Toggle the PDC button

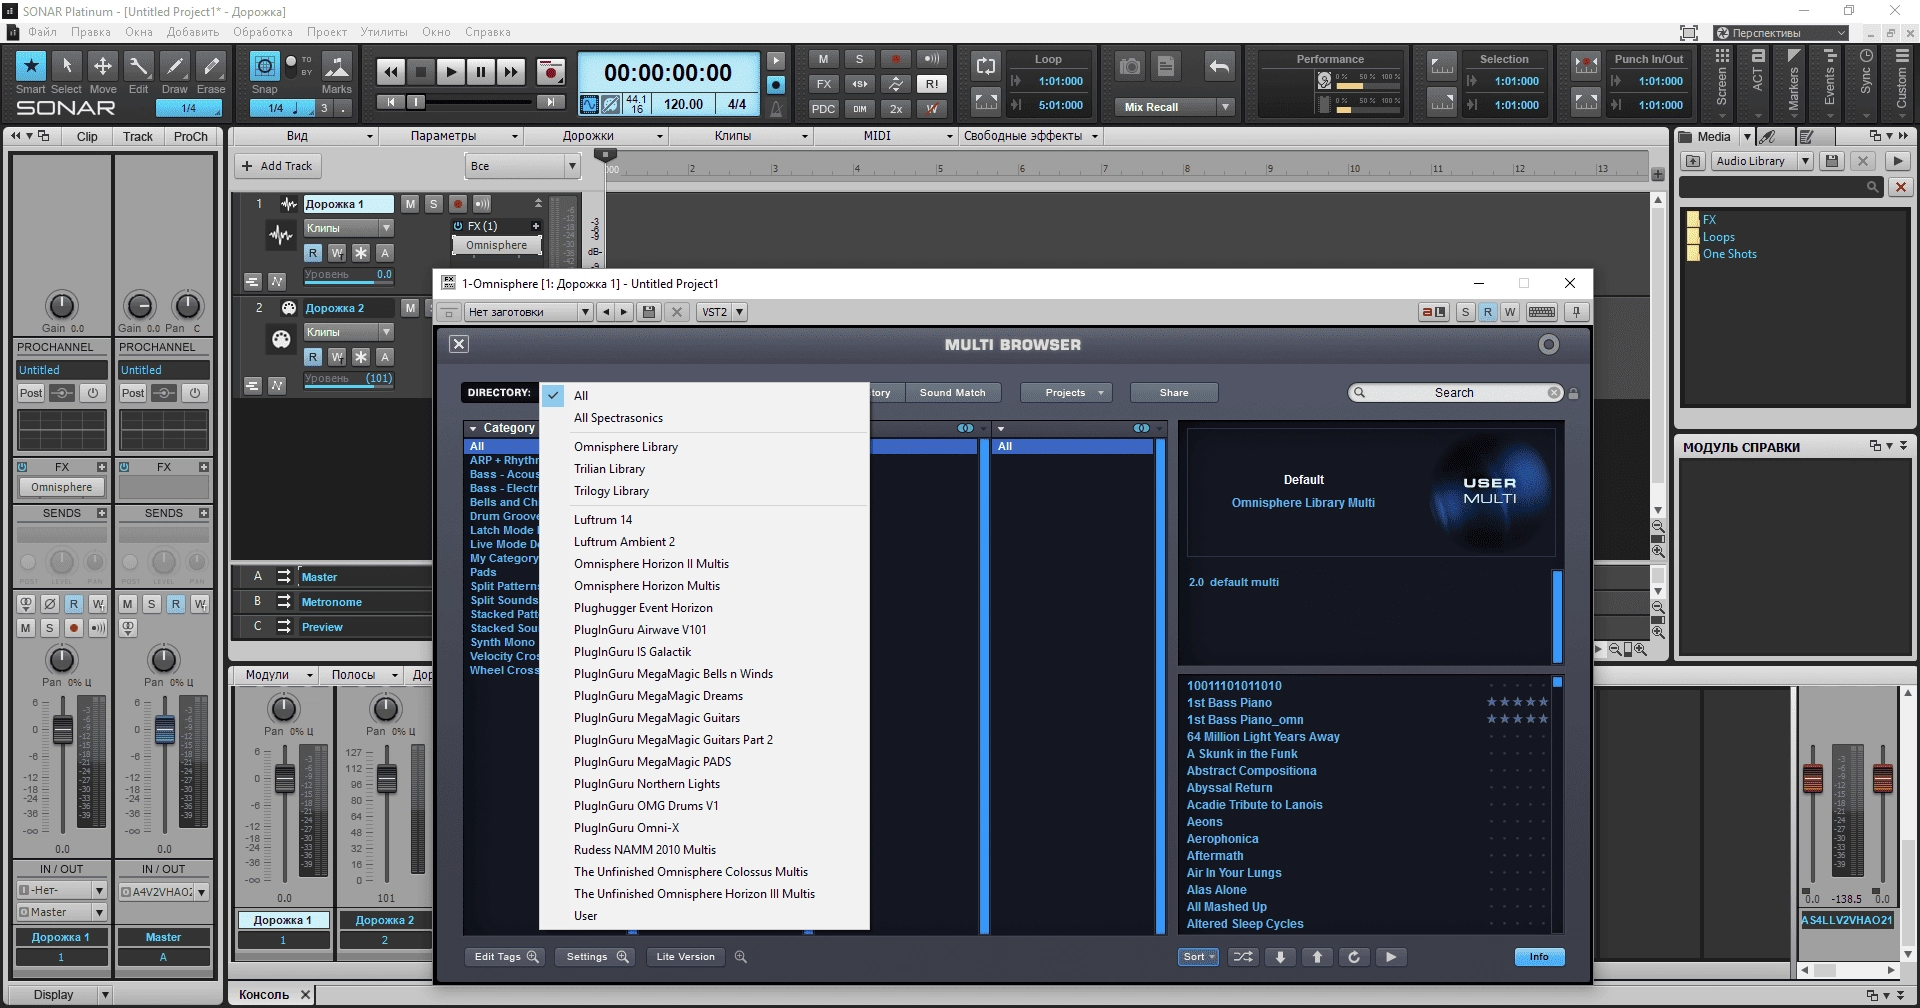(823, 109)
